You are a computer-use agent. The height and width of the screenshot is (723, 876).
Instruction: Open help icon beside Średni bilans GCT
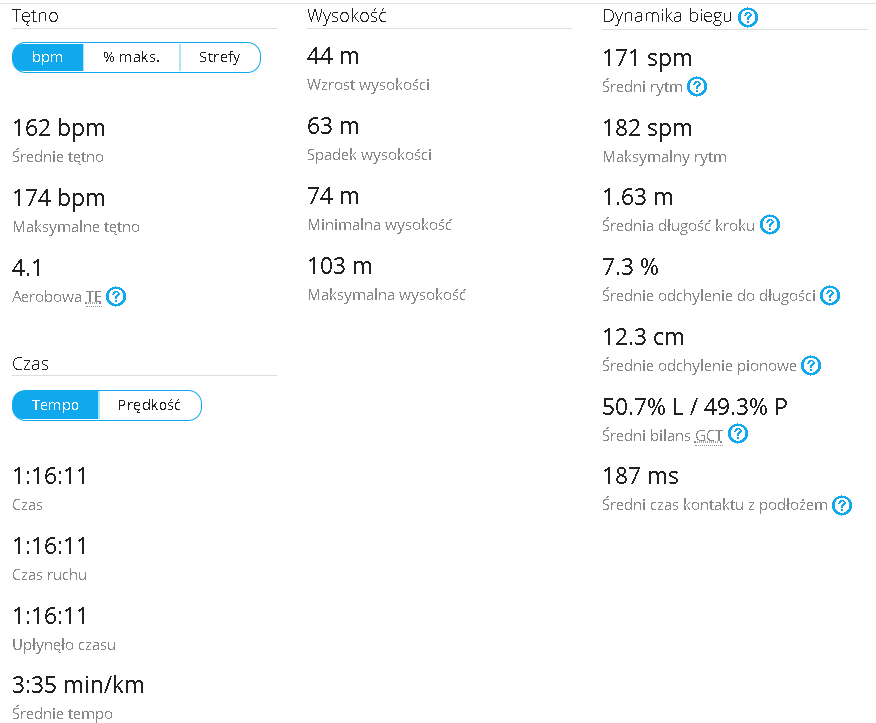coord(738,434)
